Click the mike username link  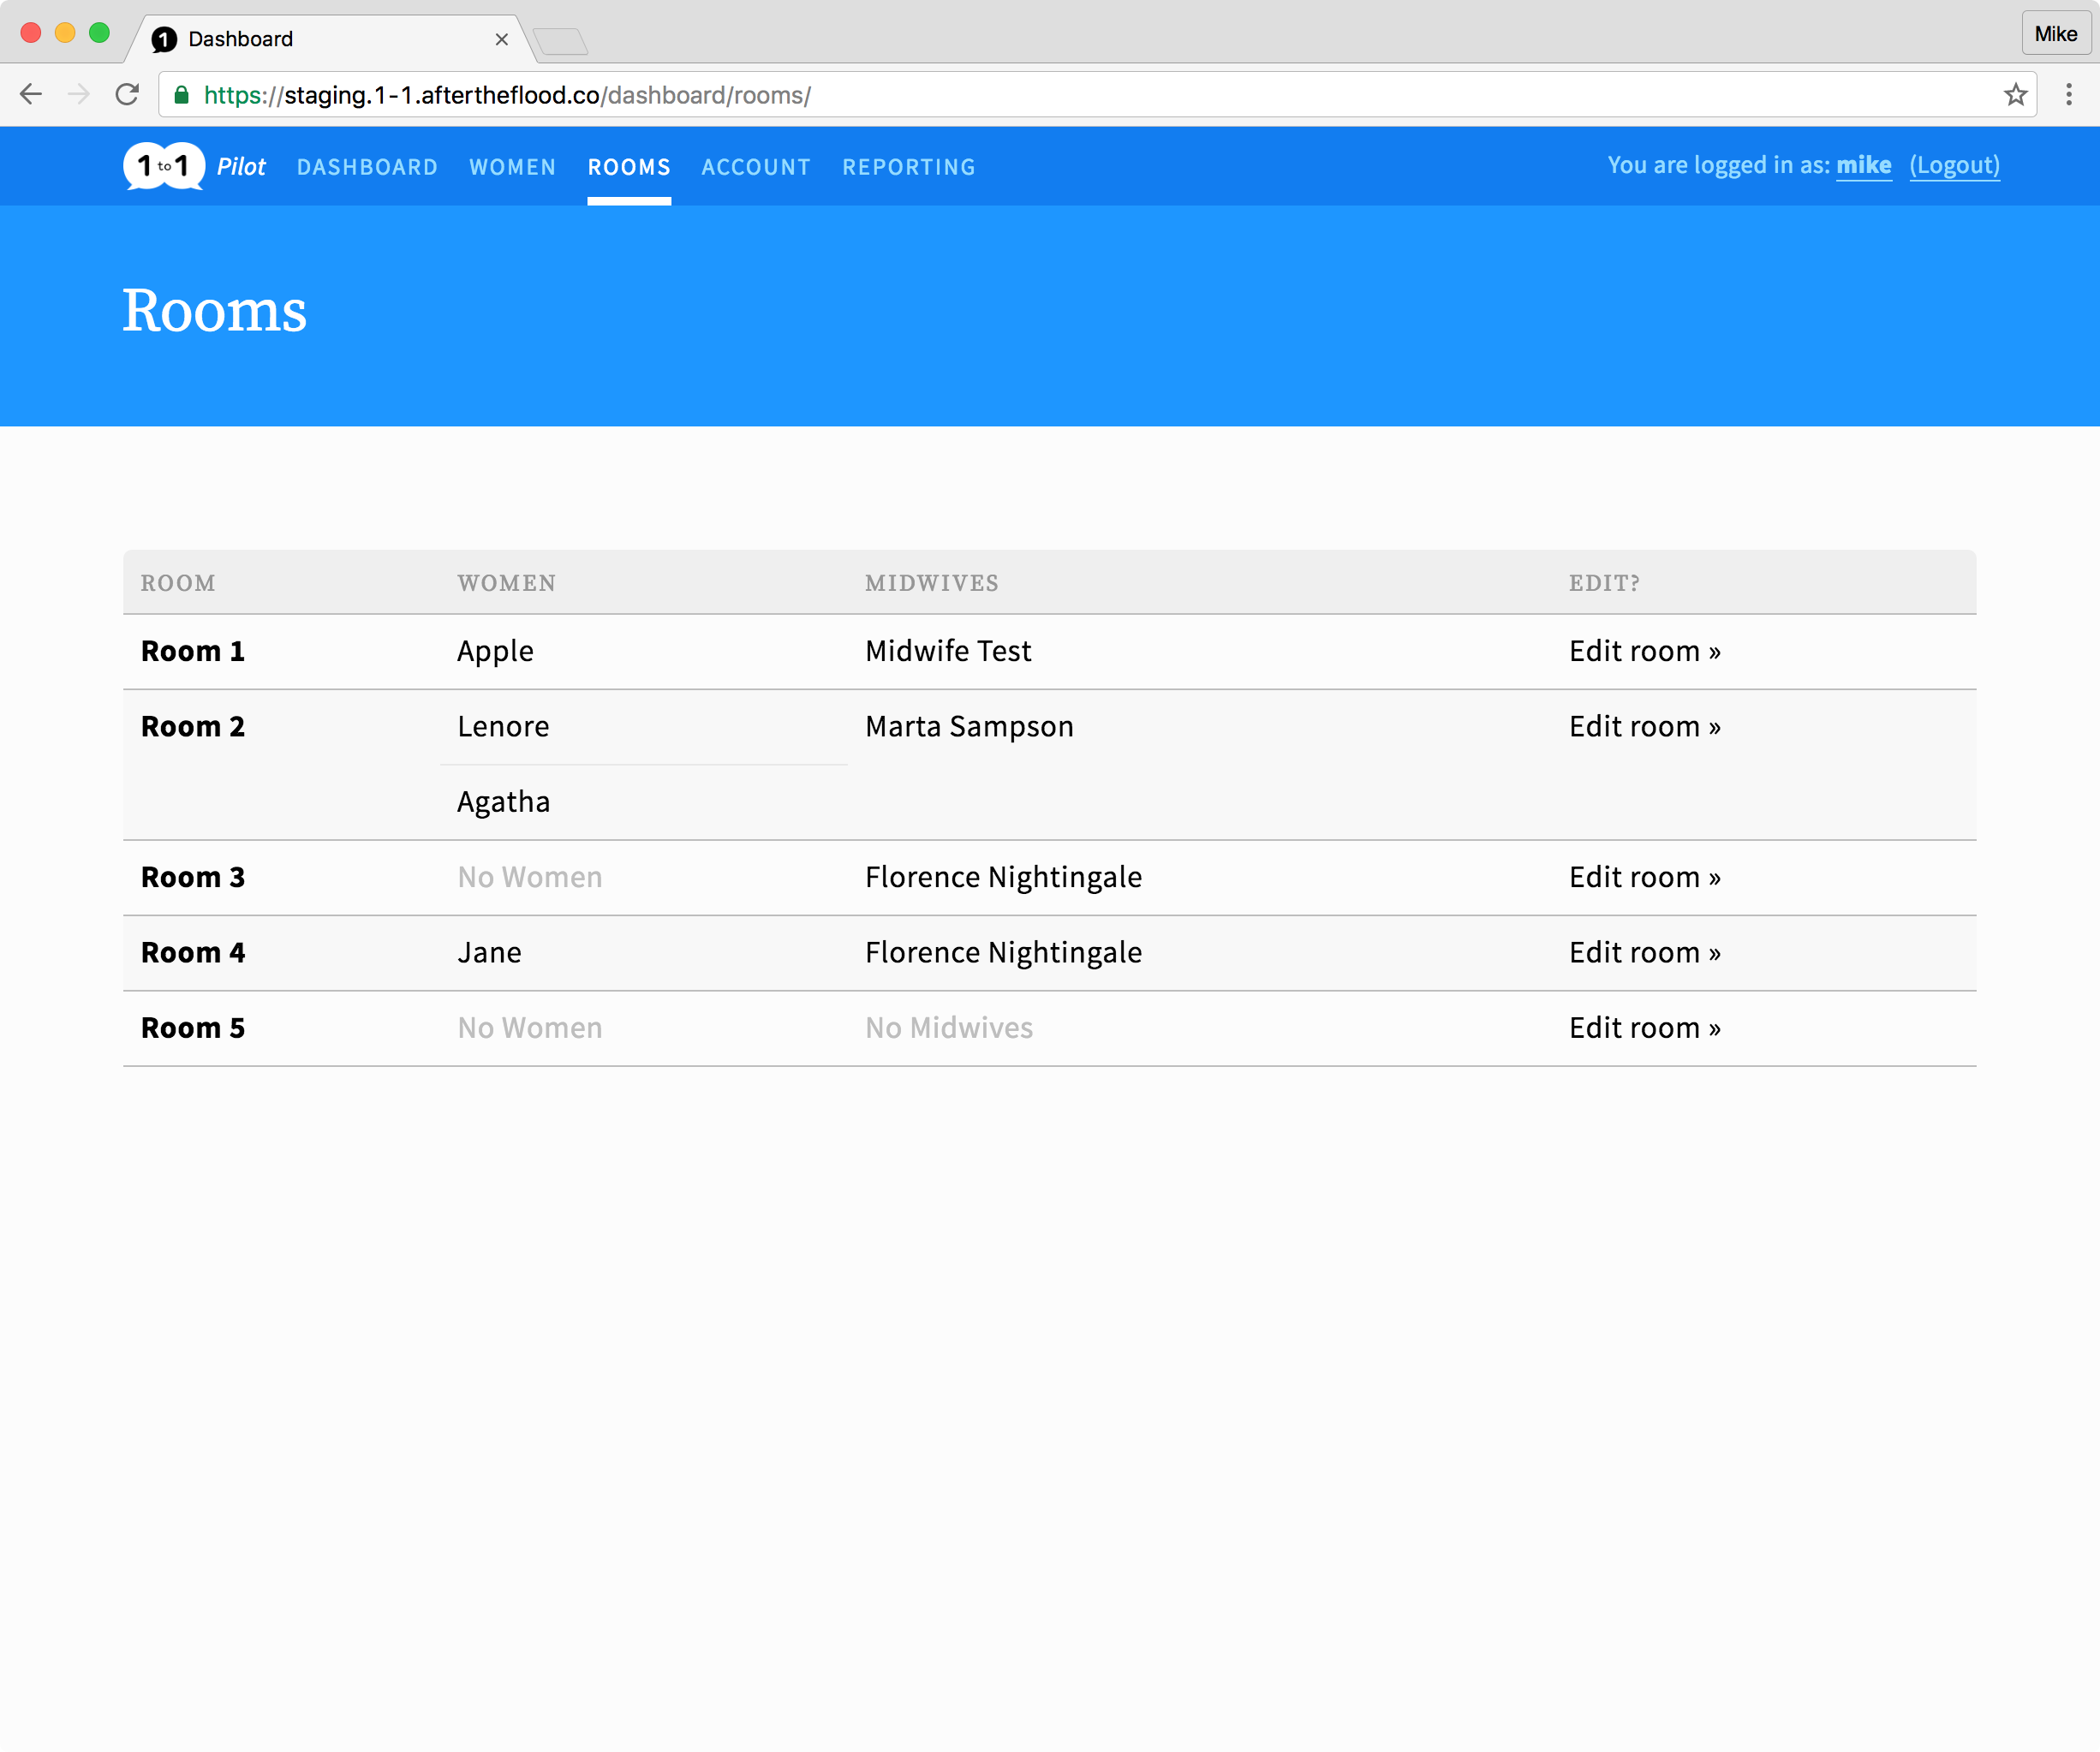point(1863,165)
